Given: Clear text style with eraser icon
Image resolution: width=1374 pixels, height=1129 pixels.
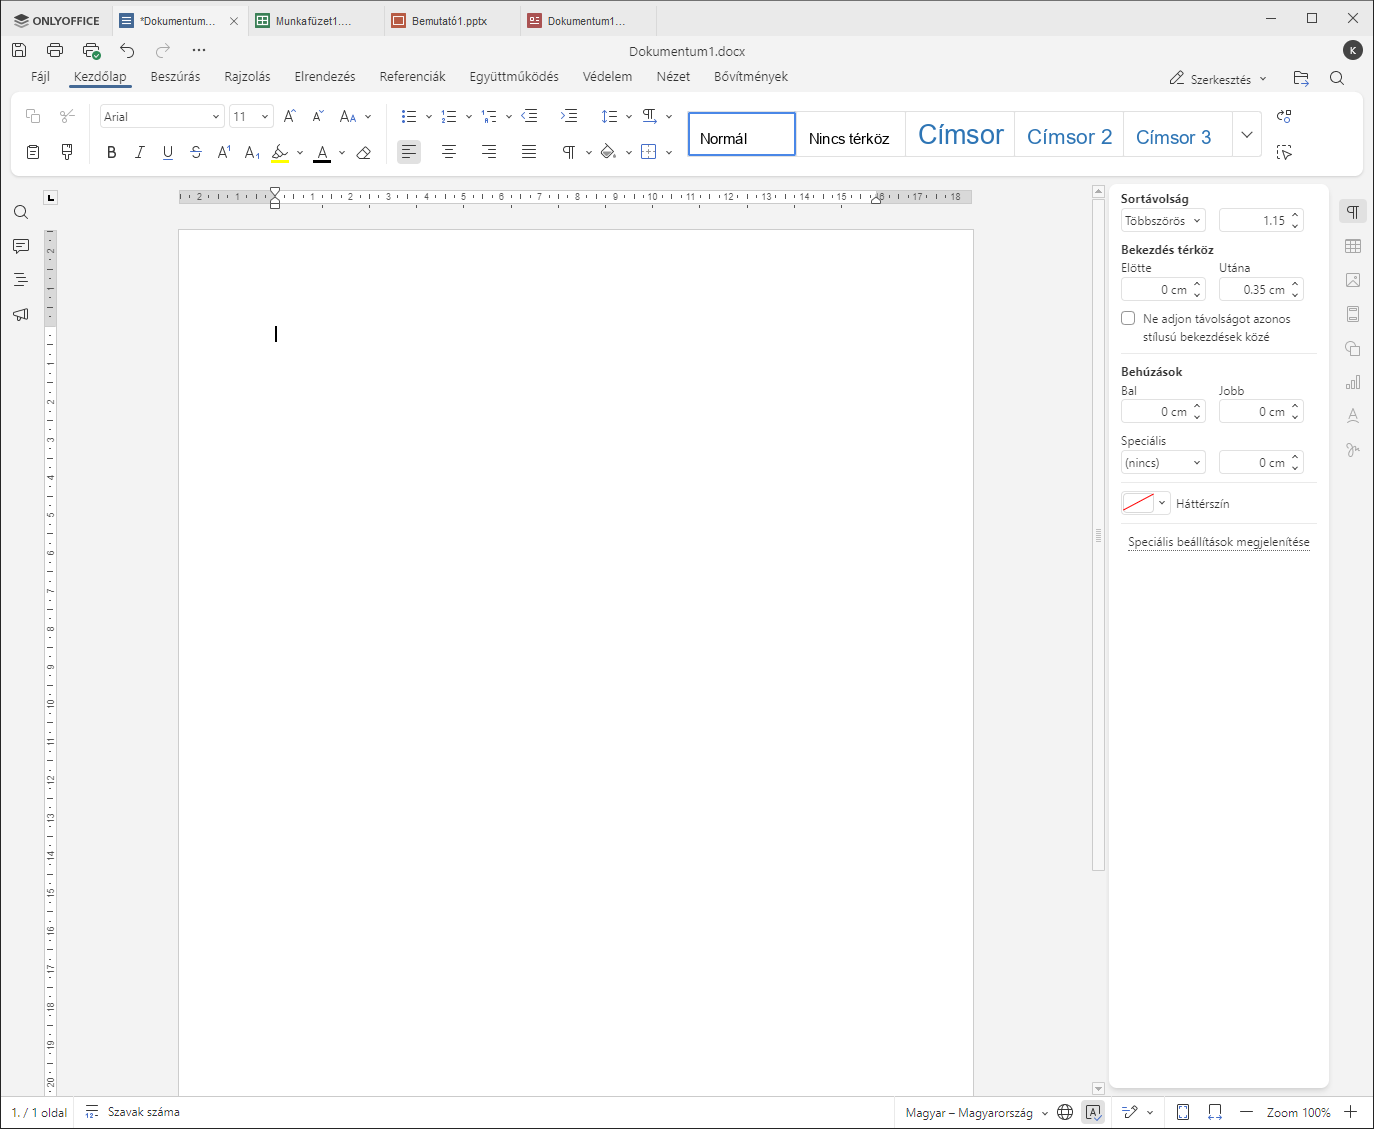Looking at the screenshot, I should point(364,152).
